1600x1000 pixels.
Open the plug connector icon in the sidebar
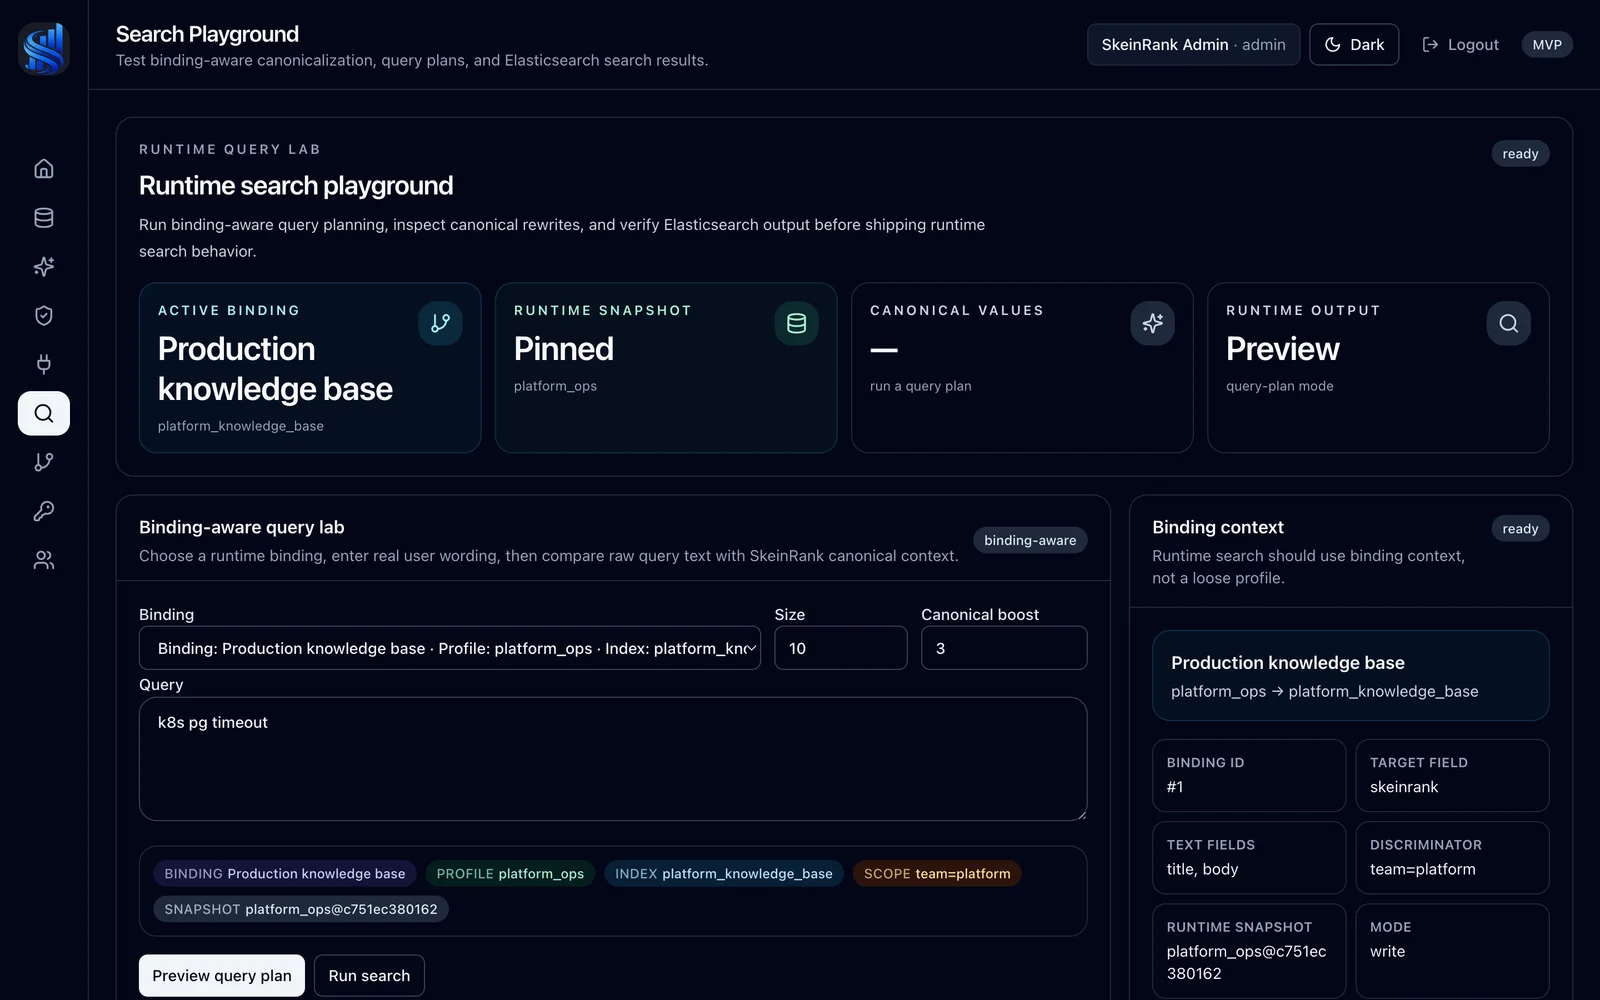pos(44,364)
